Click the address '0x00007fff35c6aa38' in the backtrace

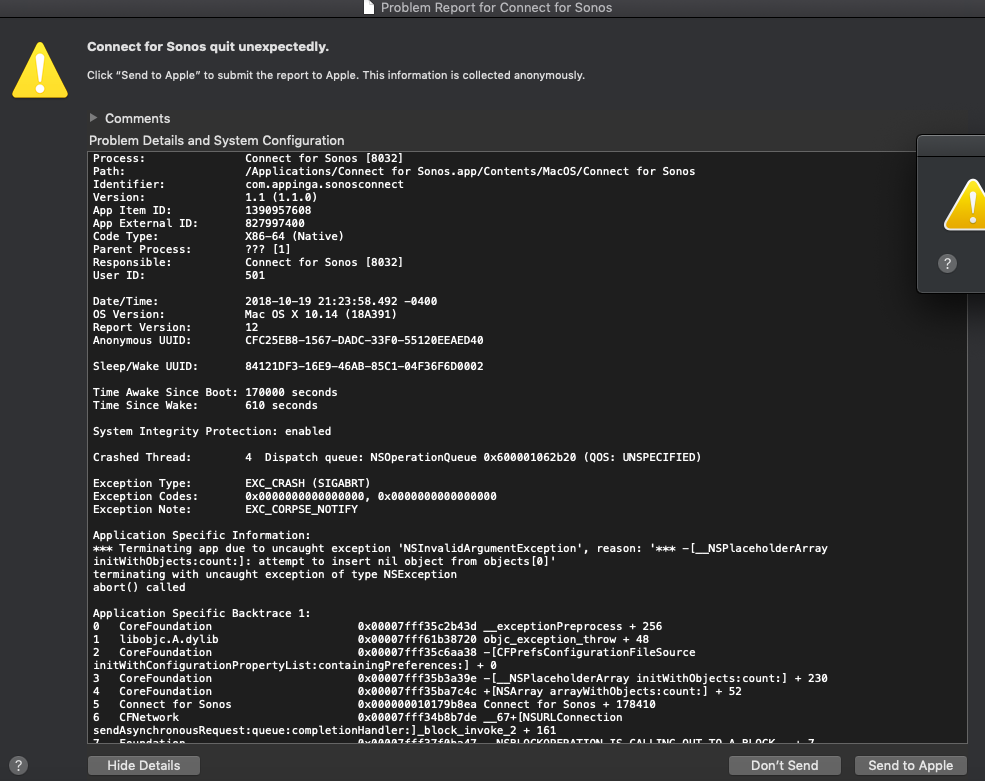pyautogui.click(x=417, y=652)
